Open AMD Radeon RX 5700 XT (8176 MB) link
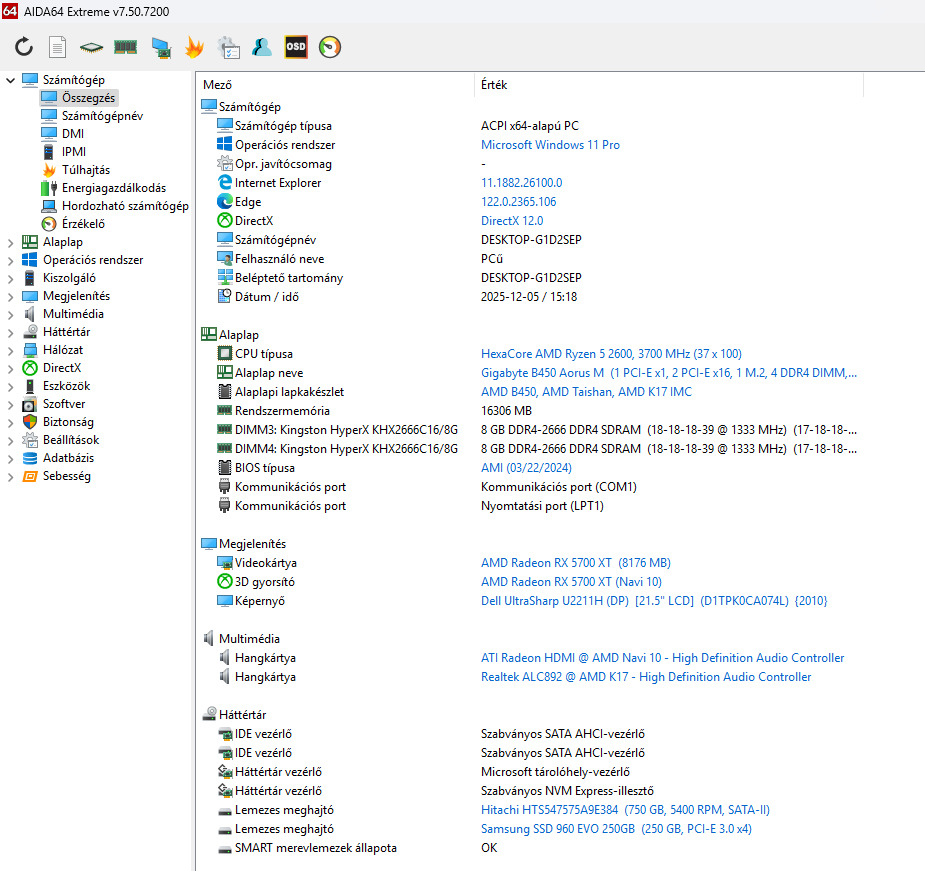The height and width of the screenshot is (871, 925). (576, 563)
